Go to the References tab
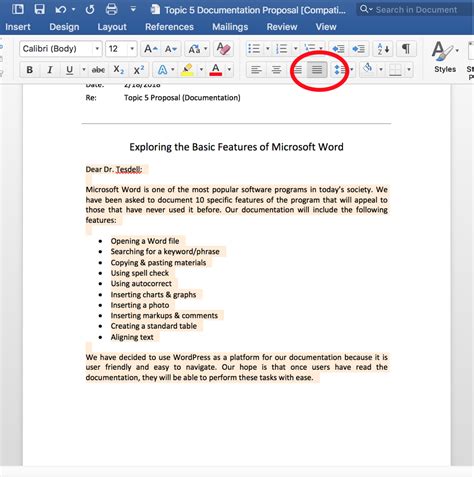474x477 pixels. 169,27
